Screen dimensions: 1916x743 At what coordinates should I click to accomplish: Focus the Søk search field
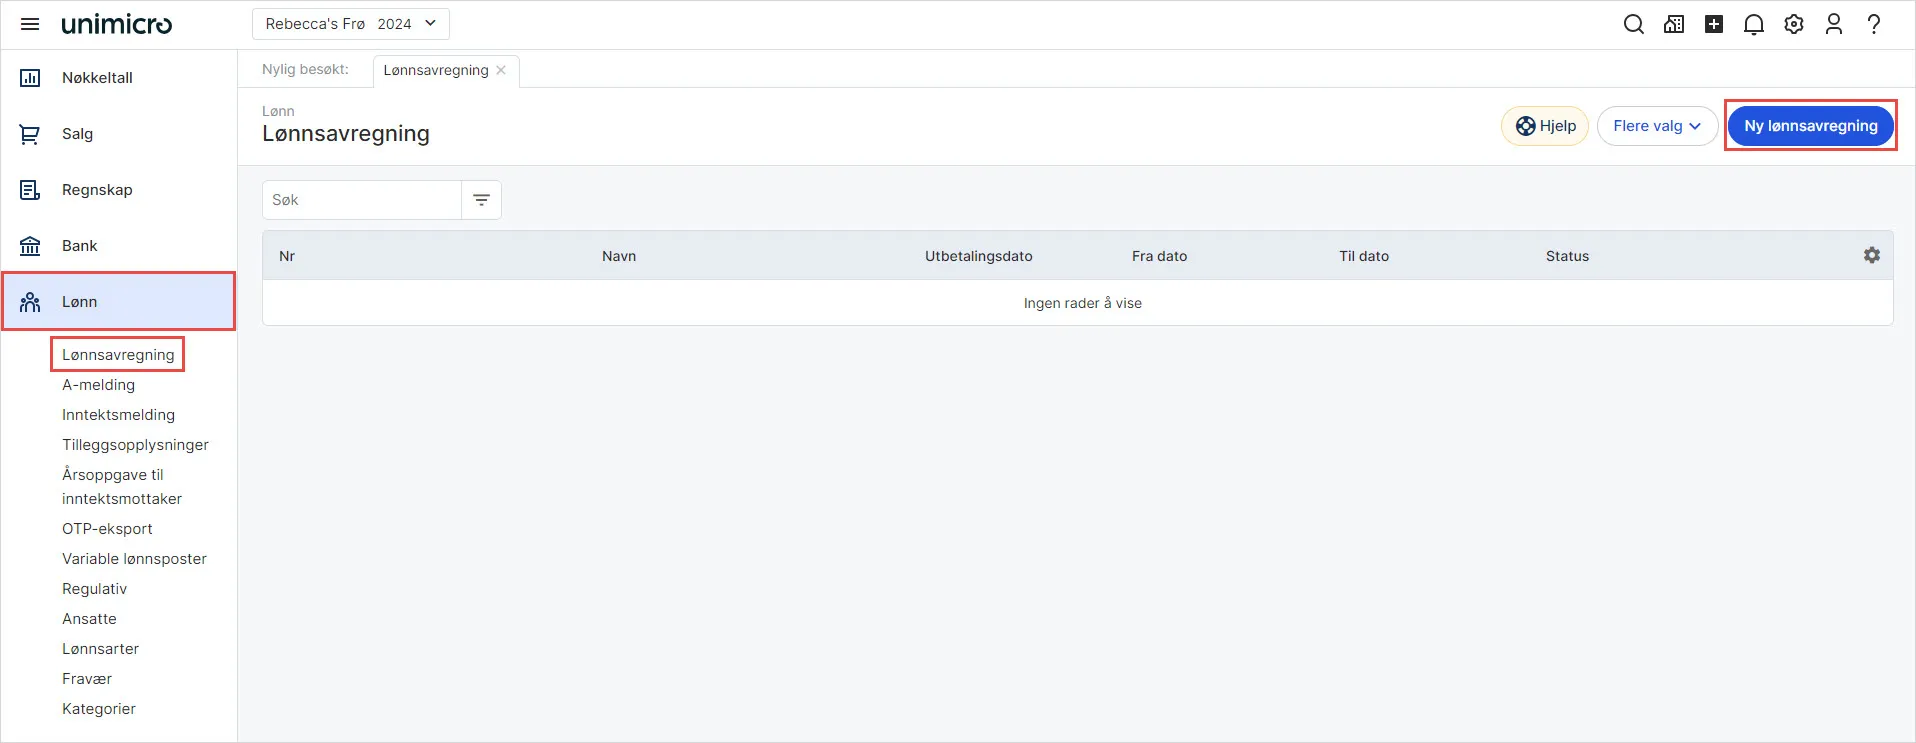[361, 200]
